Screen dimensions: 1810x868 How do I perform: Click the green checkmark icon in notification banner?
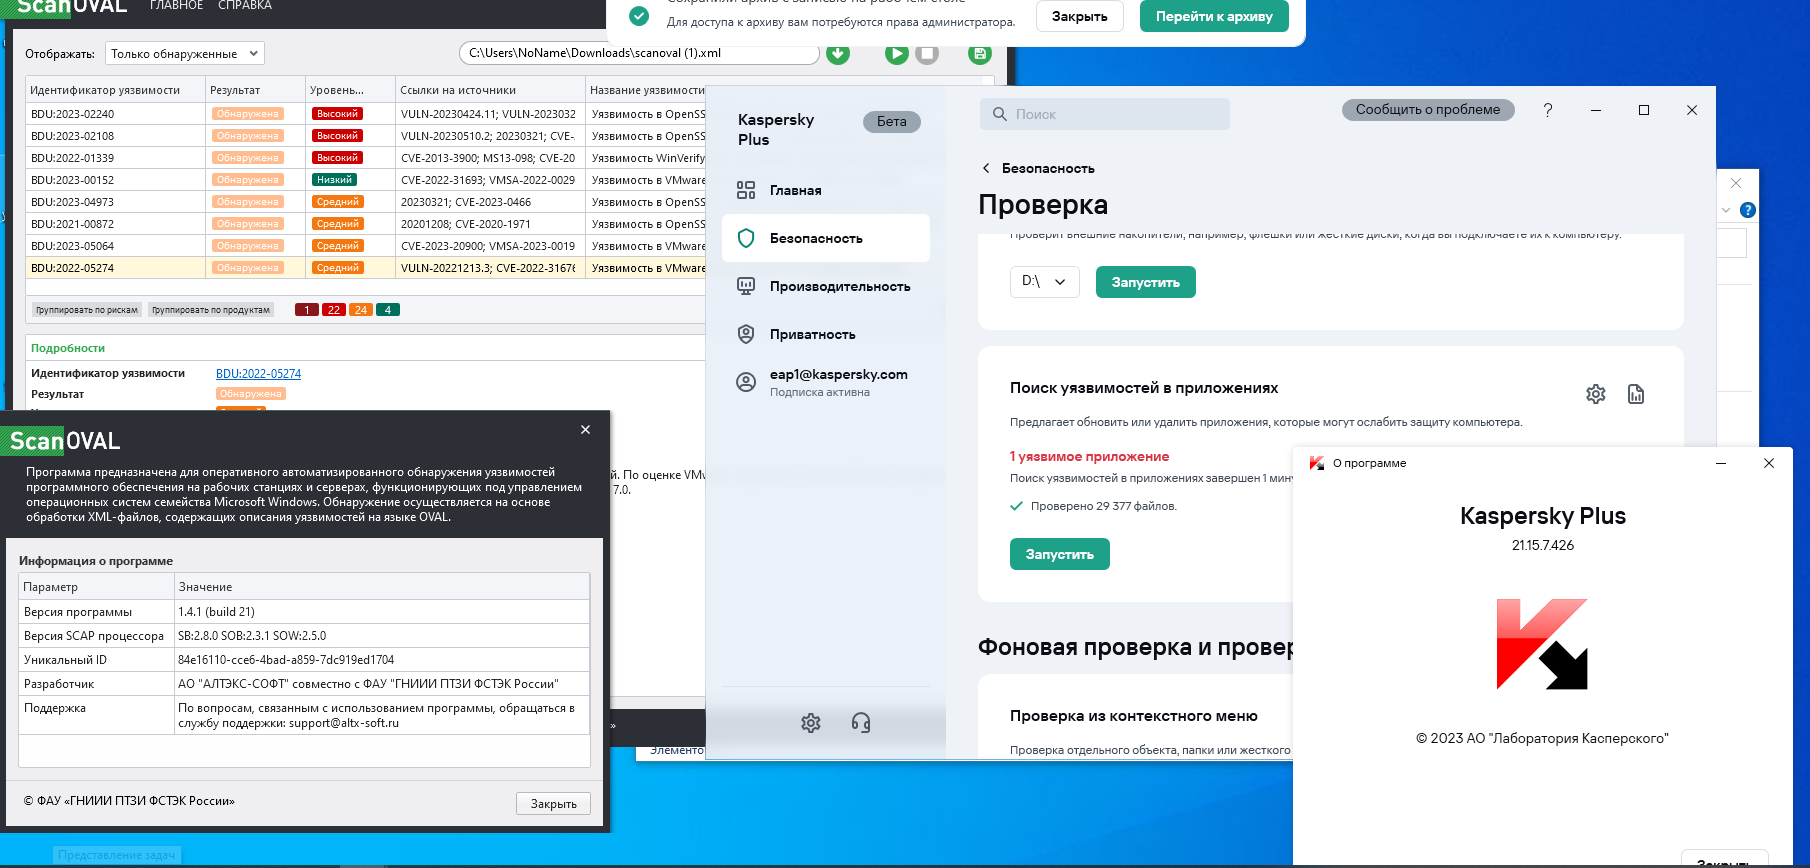[x=638, y=16]
